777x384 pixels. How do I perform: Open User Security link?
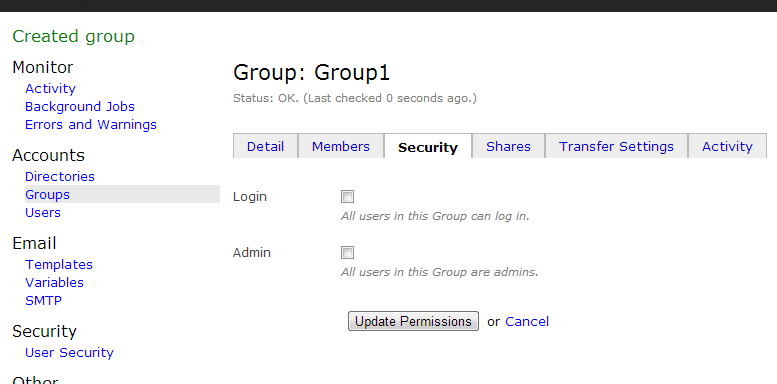[x=69, y=352]
